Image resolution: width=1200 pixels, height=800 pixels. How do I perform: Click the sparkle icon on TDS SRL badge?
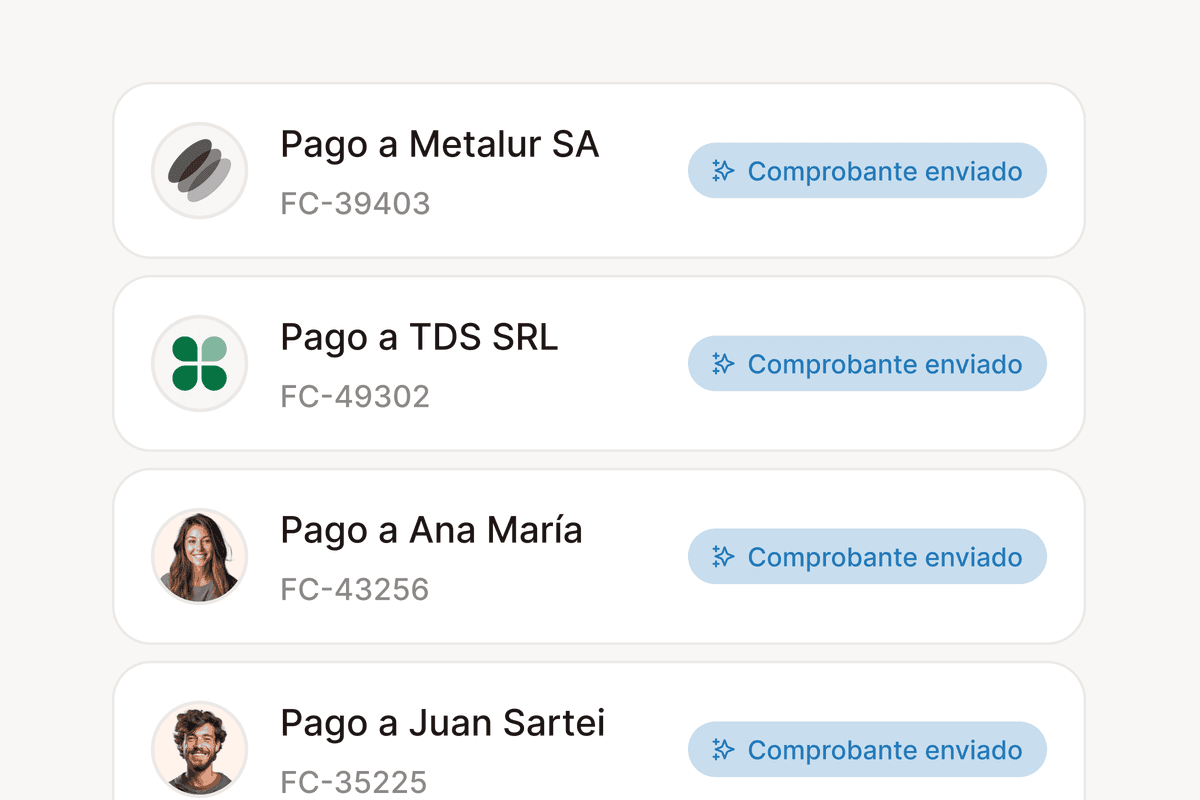721,363
